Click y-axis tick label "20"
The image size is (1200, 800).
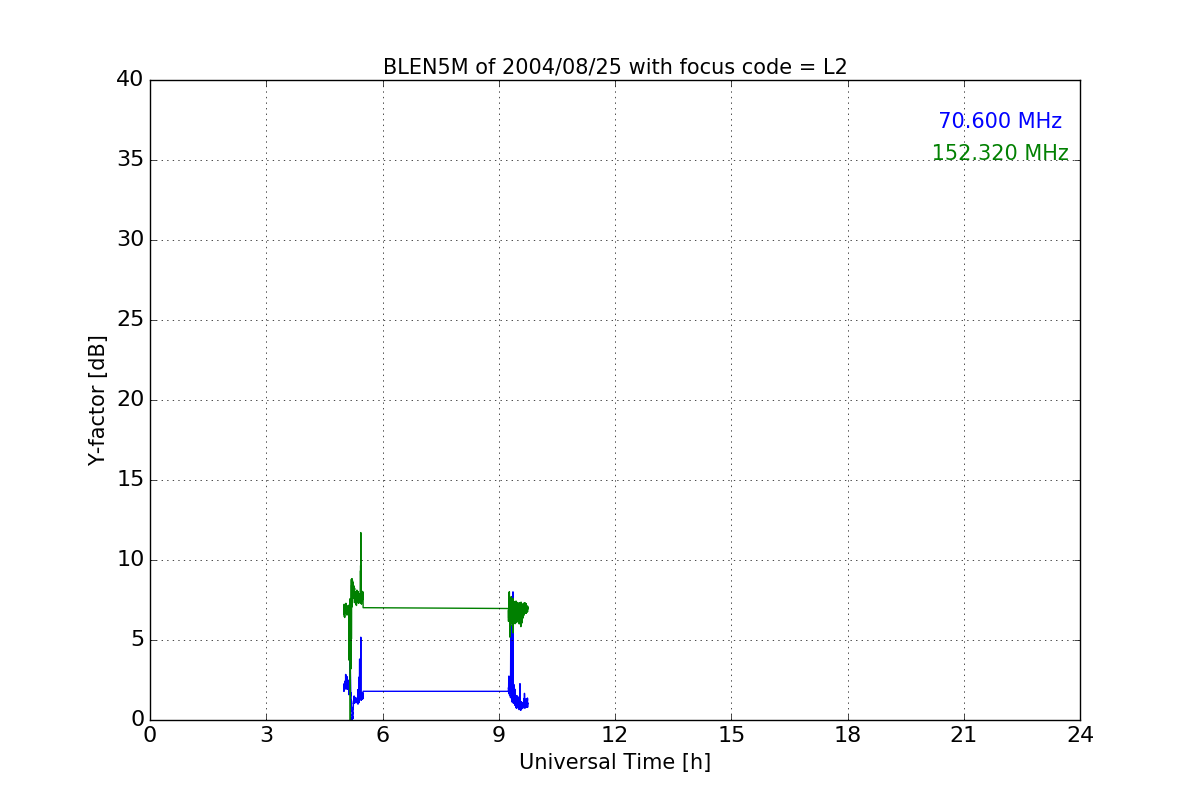pos(130,400)
